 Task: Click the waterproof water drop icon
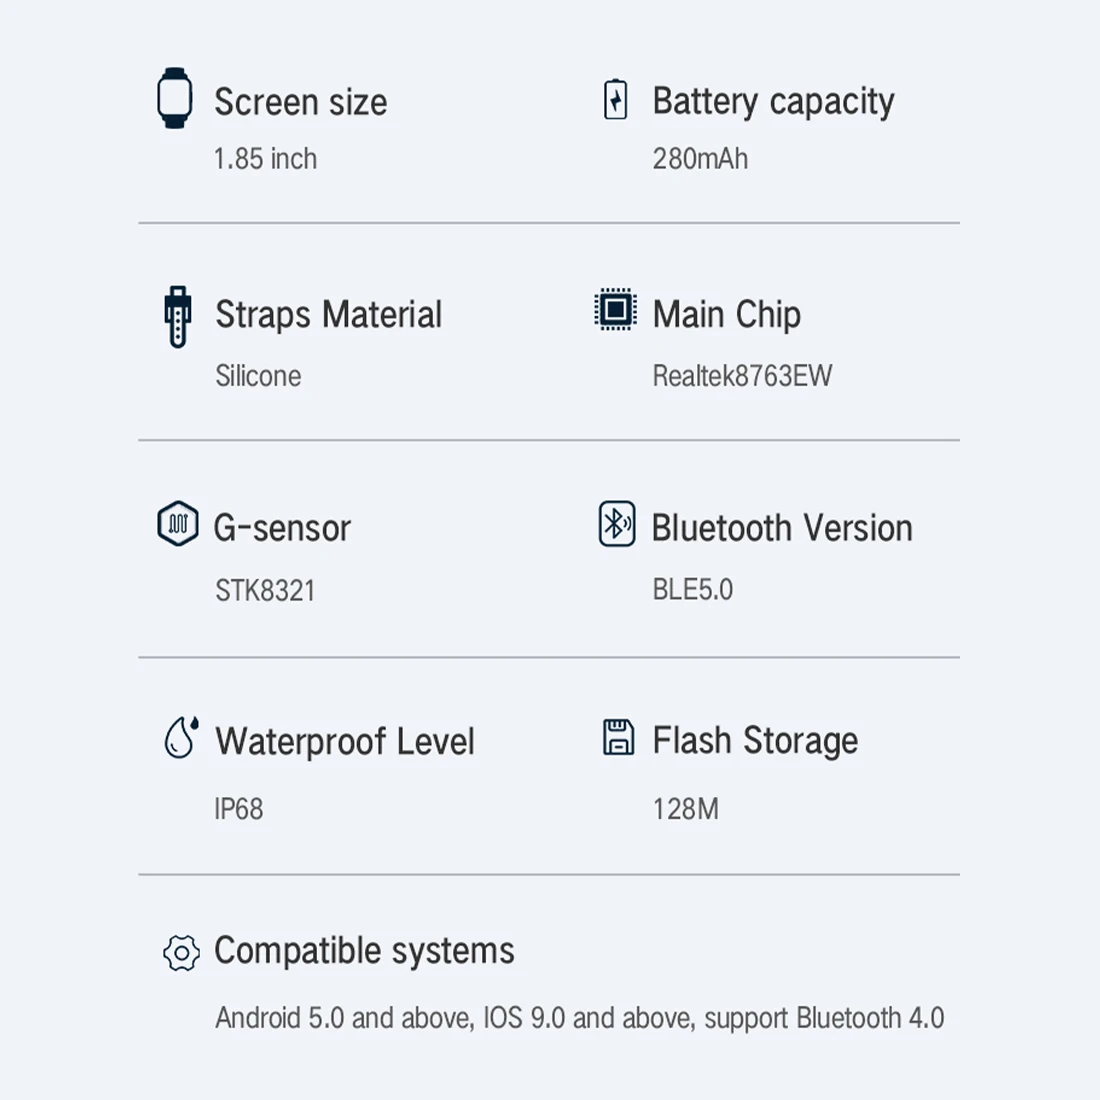[x=181, y=738]
